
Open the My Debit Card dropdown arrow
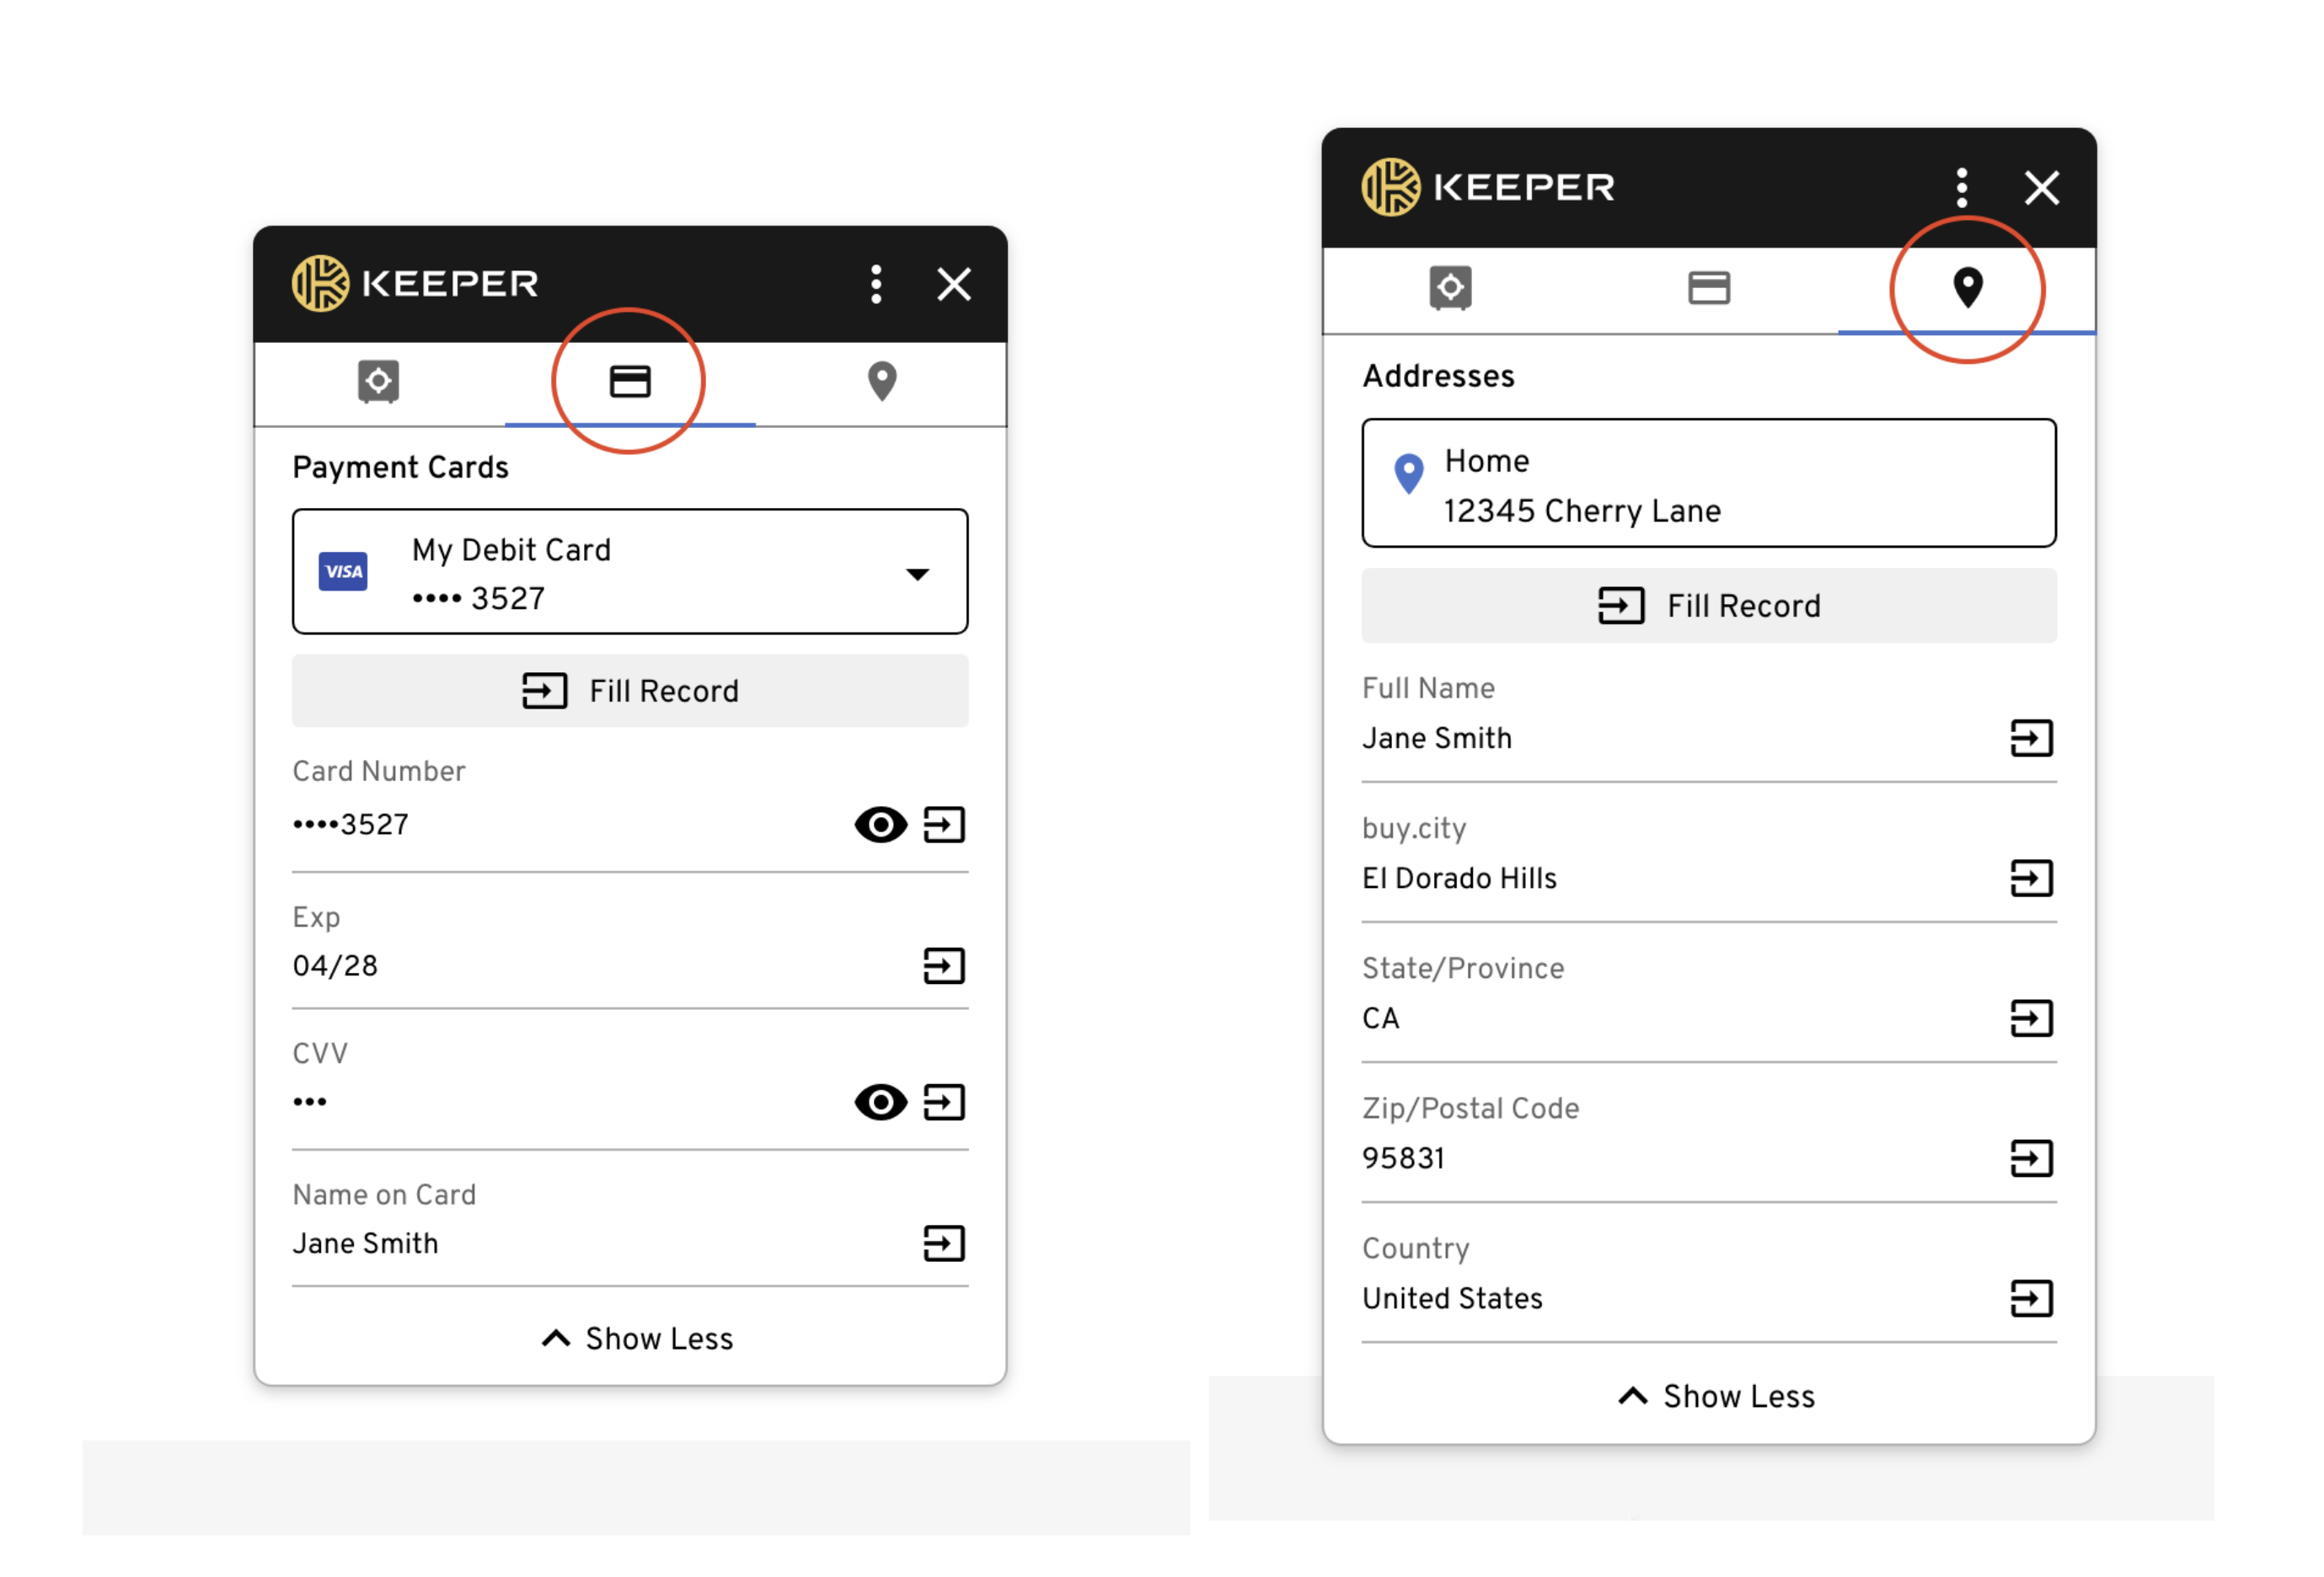point(917,574)
